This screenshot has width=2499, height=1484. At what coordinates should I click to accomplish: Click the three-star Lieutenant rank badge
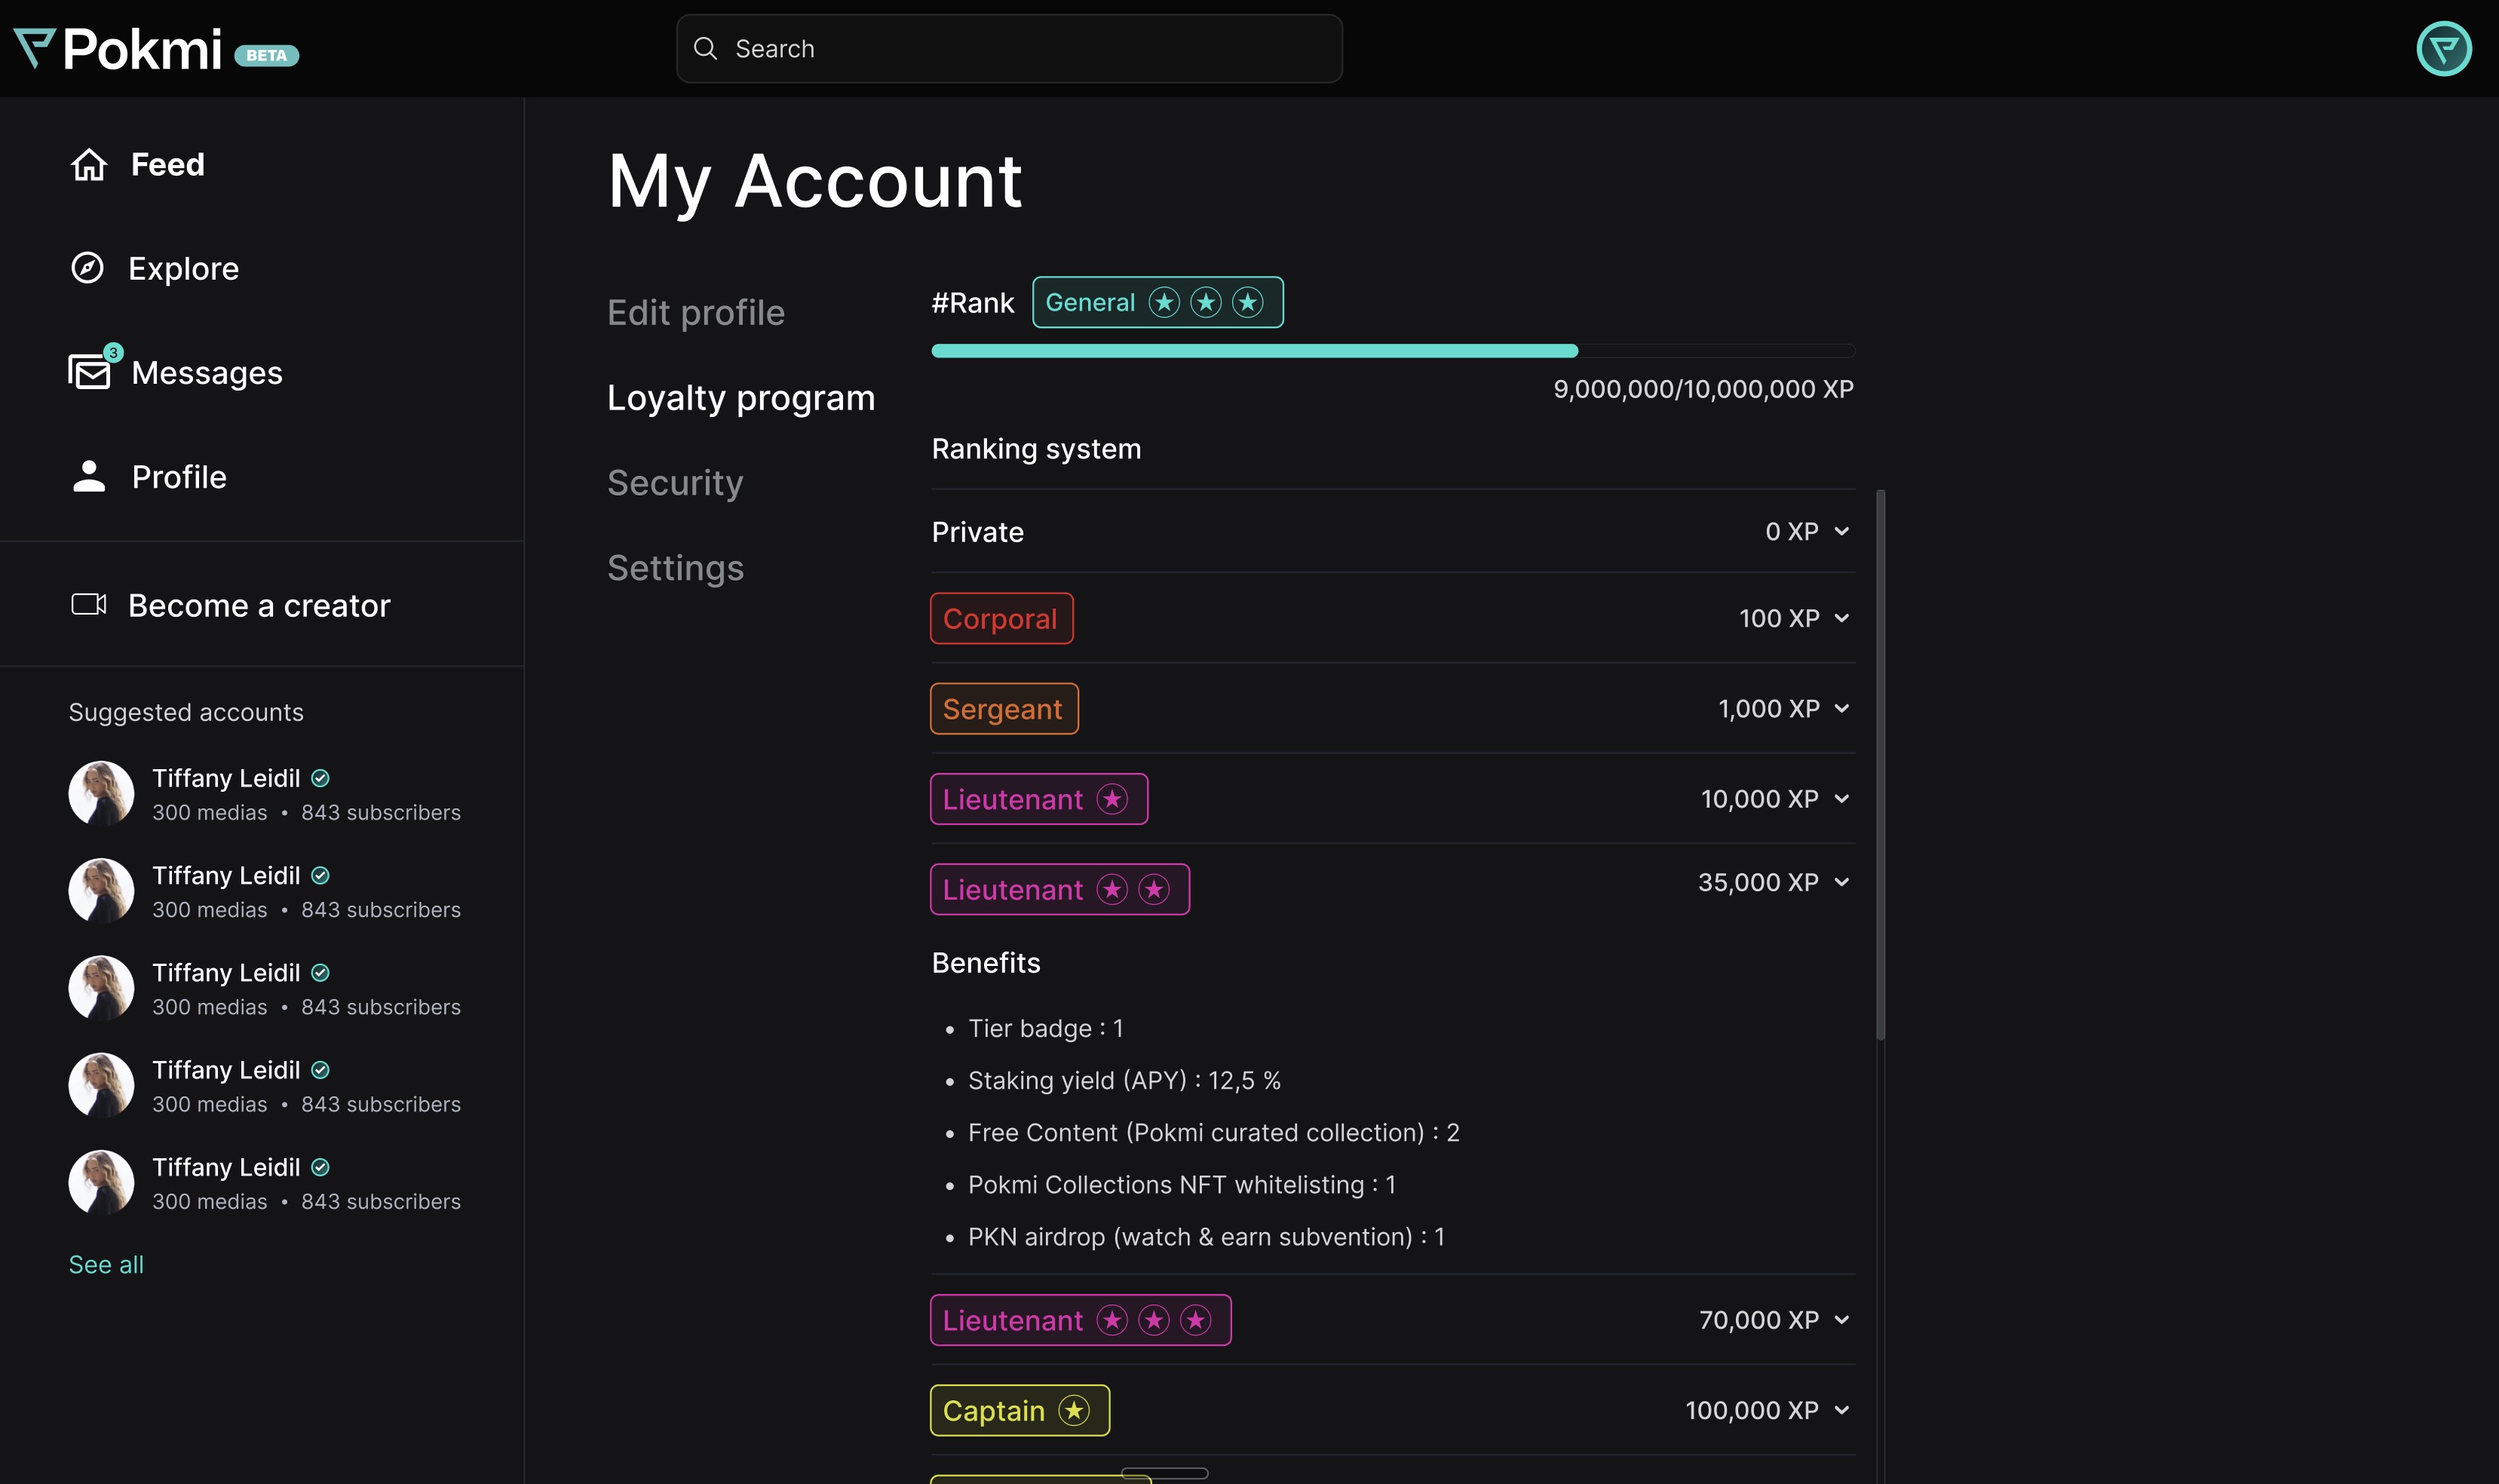tap(1080, 1320)
